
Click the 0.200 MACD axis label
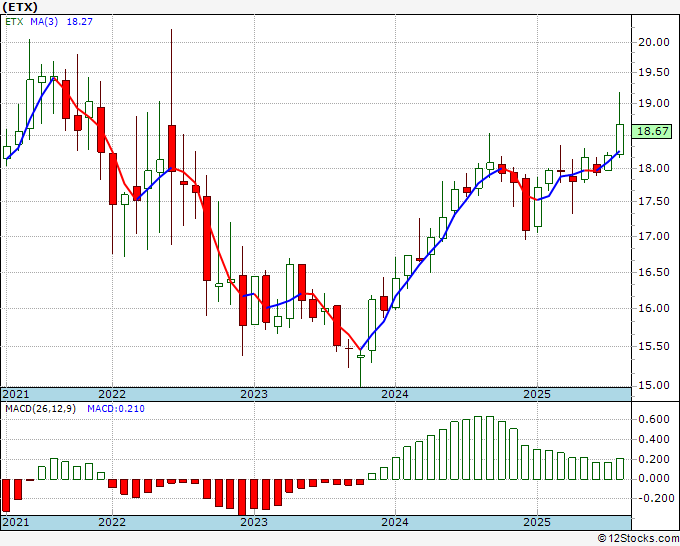click(654, 459)
